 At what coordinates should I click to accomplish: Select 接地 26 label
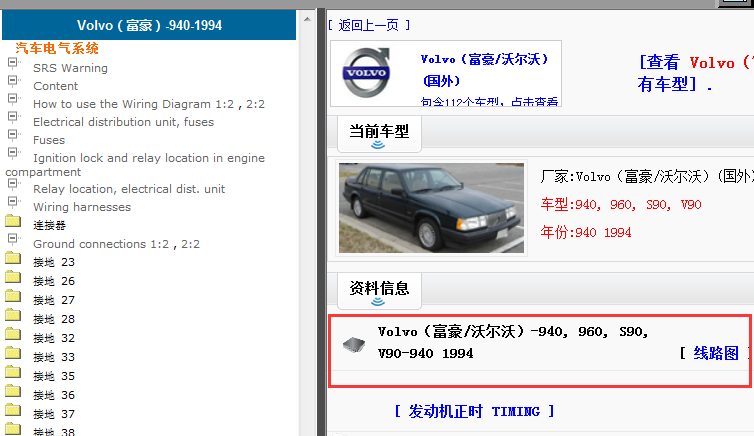point(54,281)
